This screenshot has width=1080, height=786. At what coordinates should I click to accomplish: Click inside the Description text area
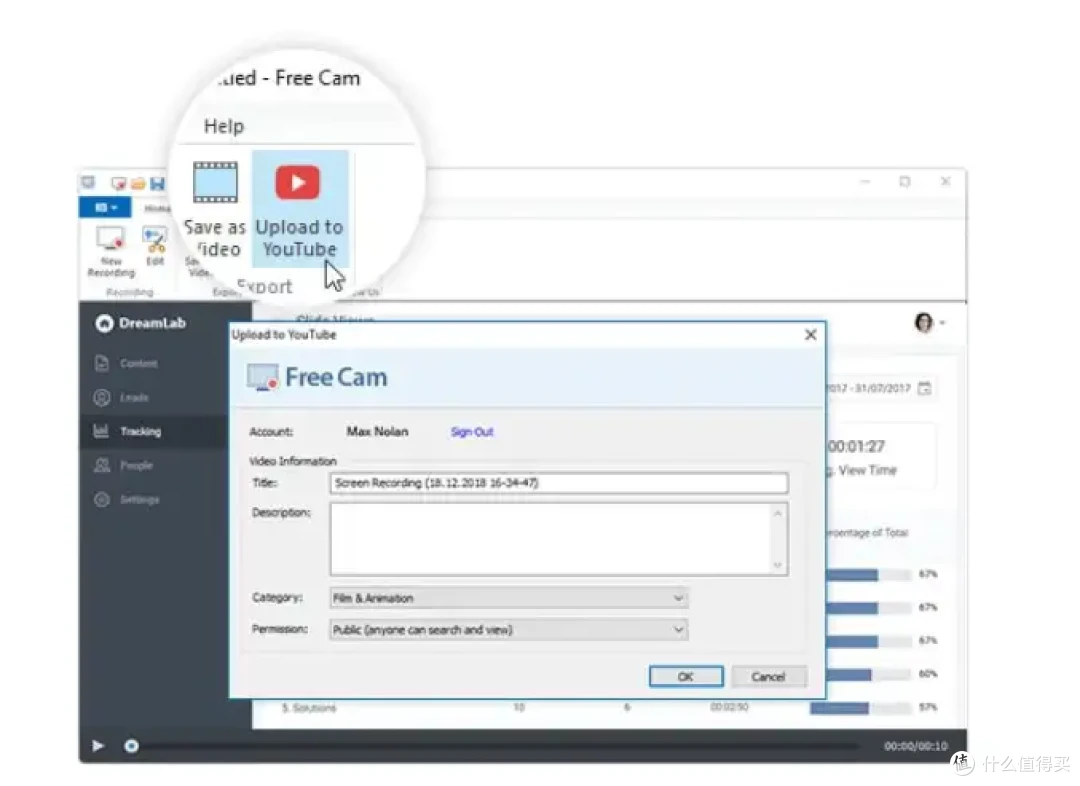click(551, 539)
